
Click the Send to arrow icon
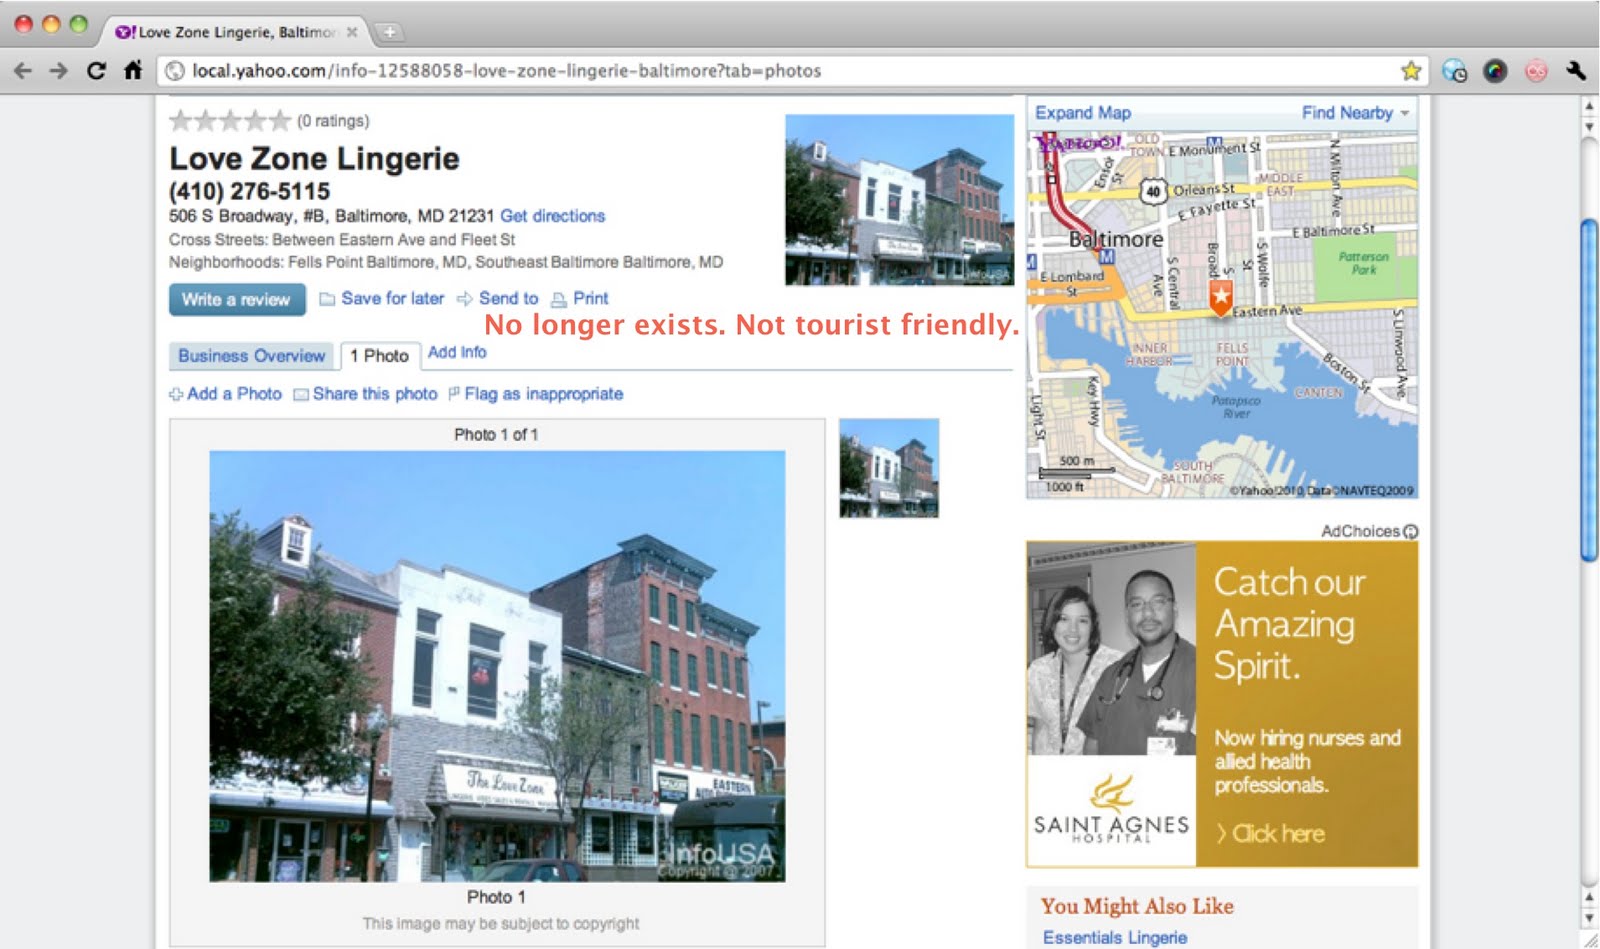click(x=465, y=299)
